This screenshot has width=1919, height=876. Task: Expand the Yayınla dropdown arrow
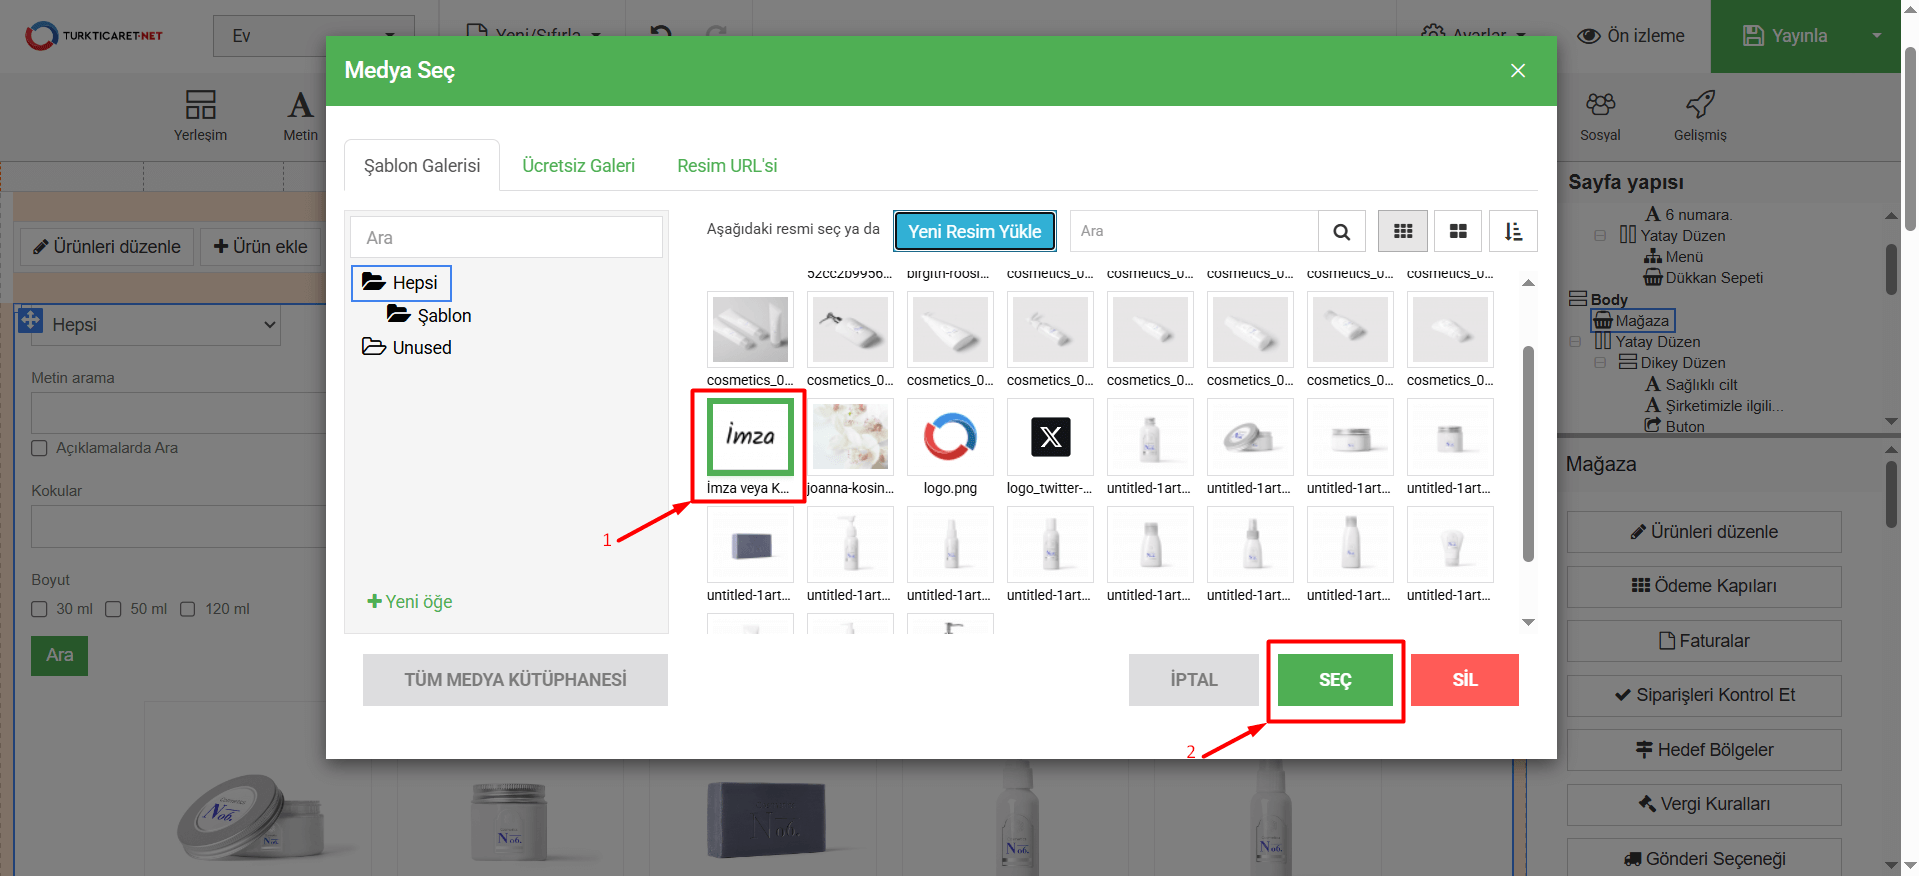tap(1876, 36)
